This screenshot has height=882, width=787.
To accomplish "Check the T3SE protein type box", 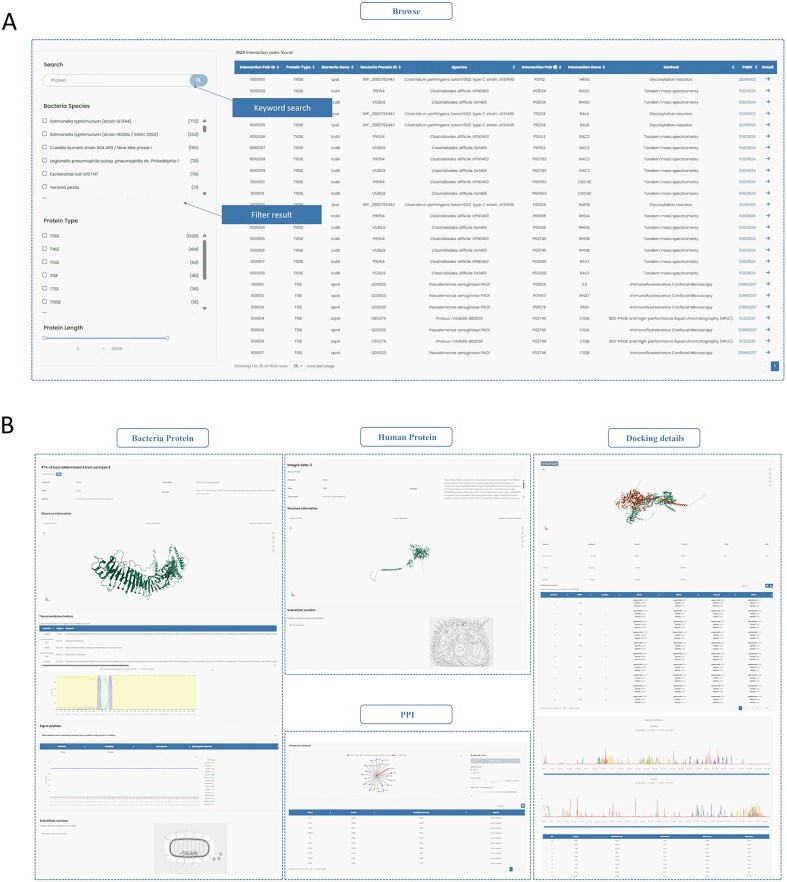I will pyautogui.click(x=44, y=236).
